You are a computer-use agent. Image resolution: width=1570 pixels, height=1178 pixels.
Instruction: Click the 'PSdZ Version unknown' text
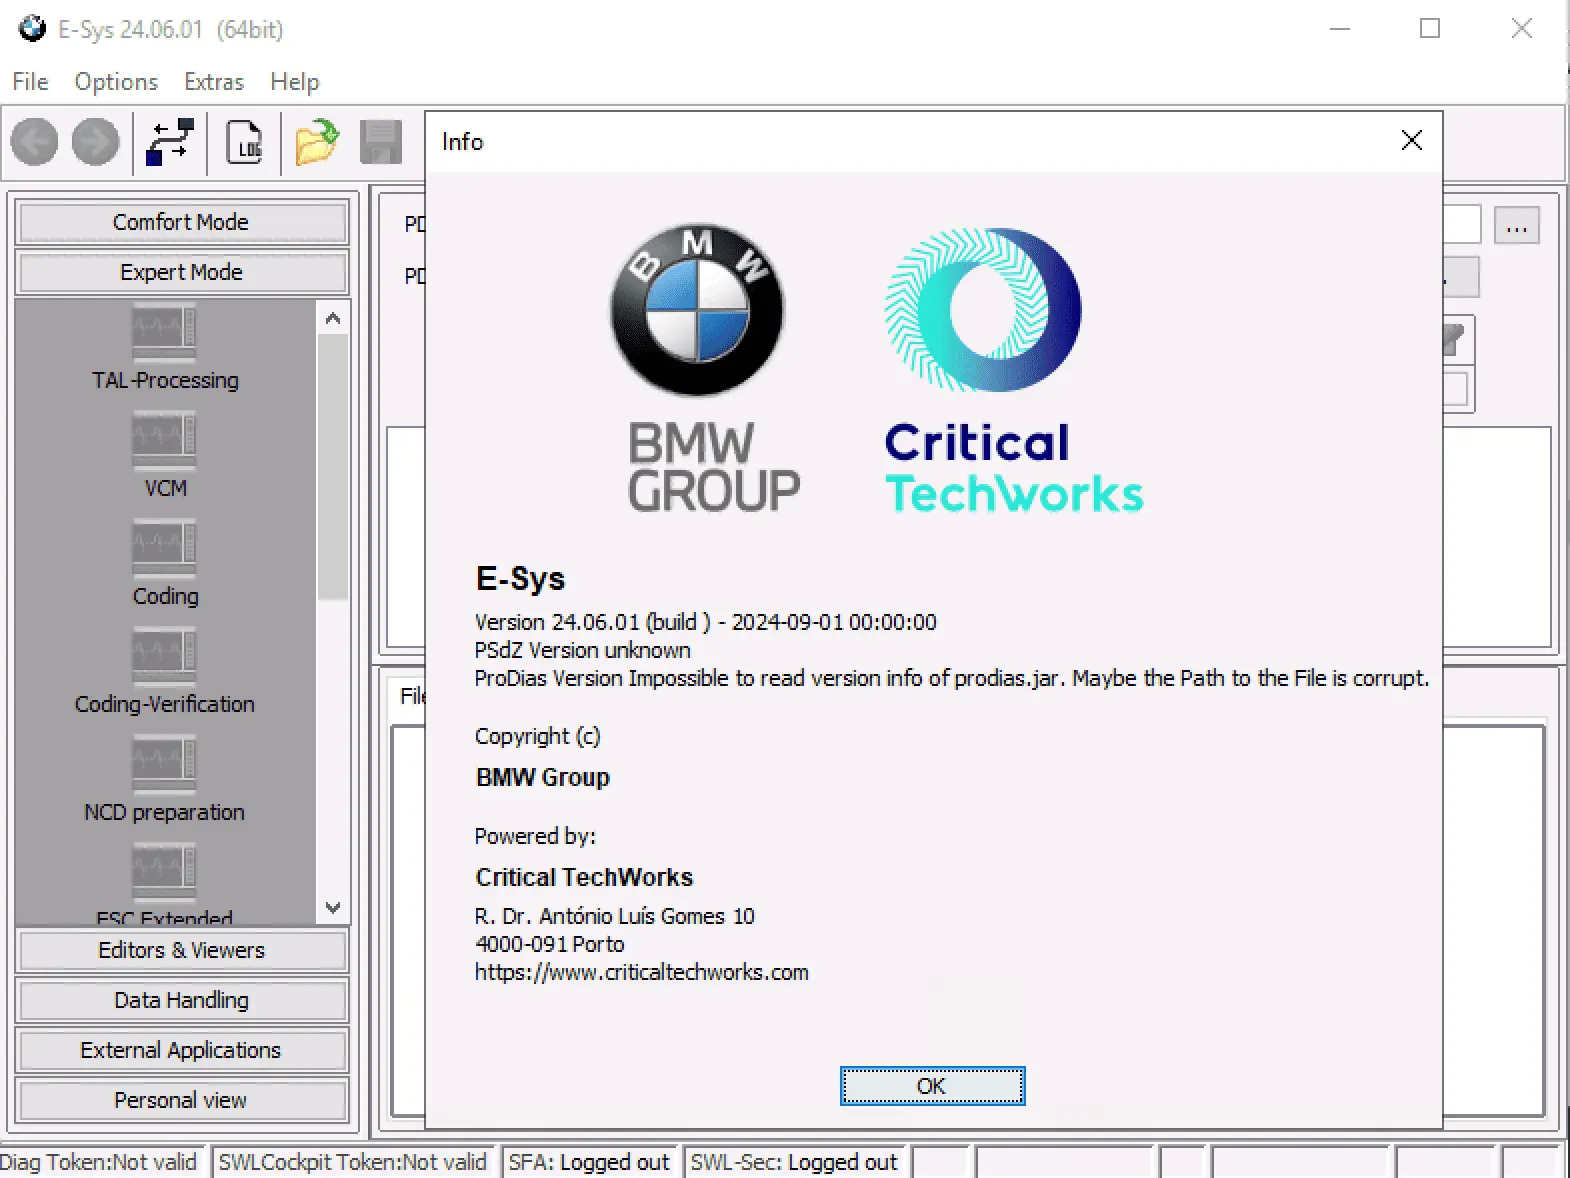583,650
